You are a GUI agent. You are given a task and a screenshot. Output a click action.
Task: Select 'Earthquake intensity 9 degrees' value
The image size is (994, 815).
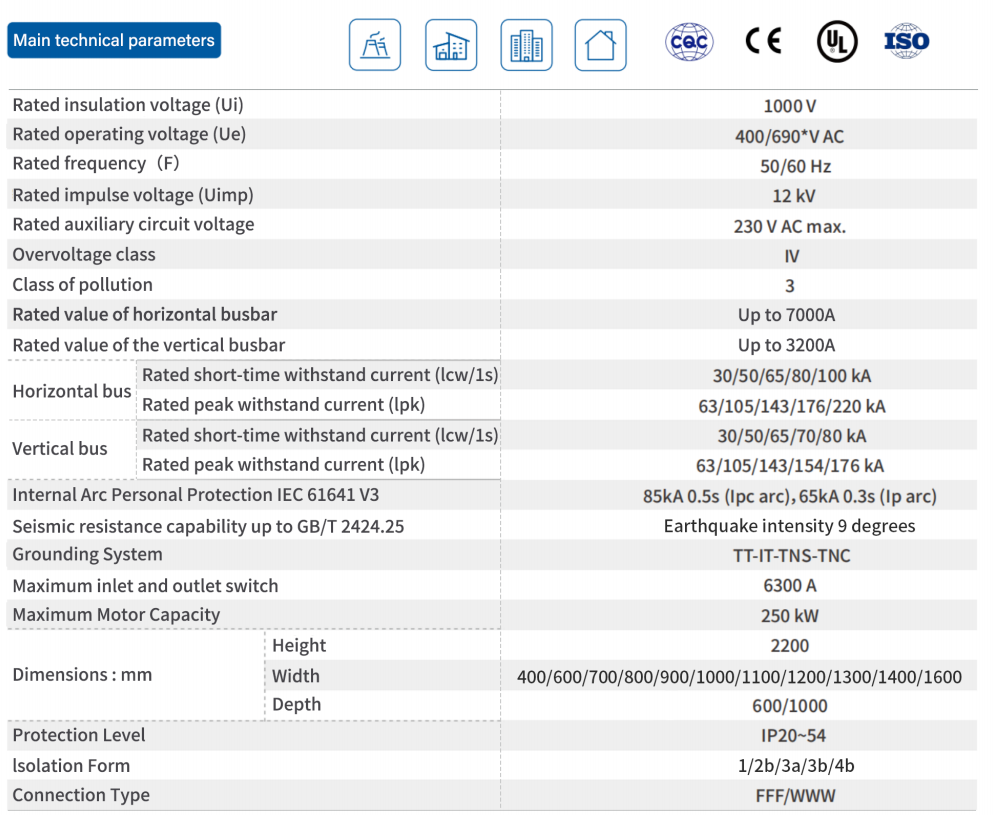(x=790, y=526)
